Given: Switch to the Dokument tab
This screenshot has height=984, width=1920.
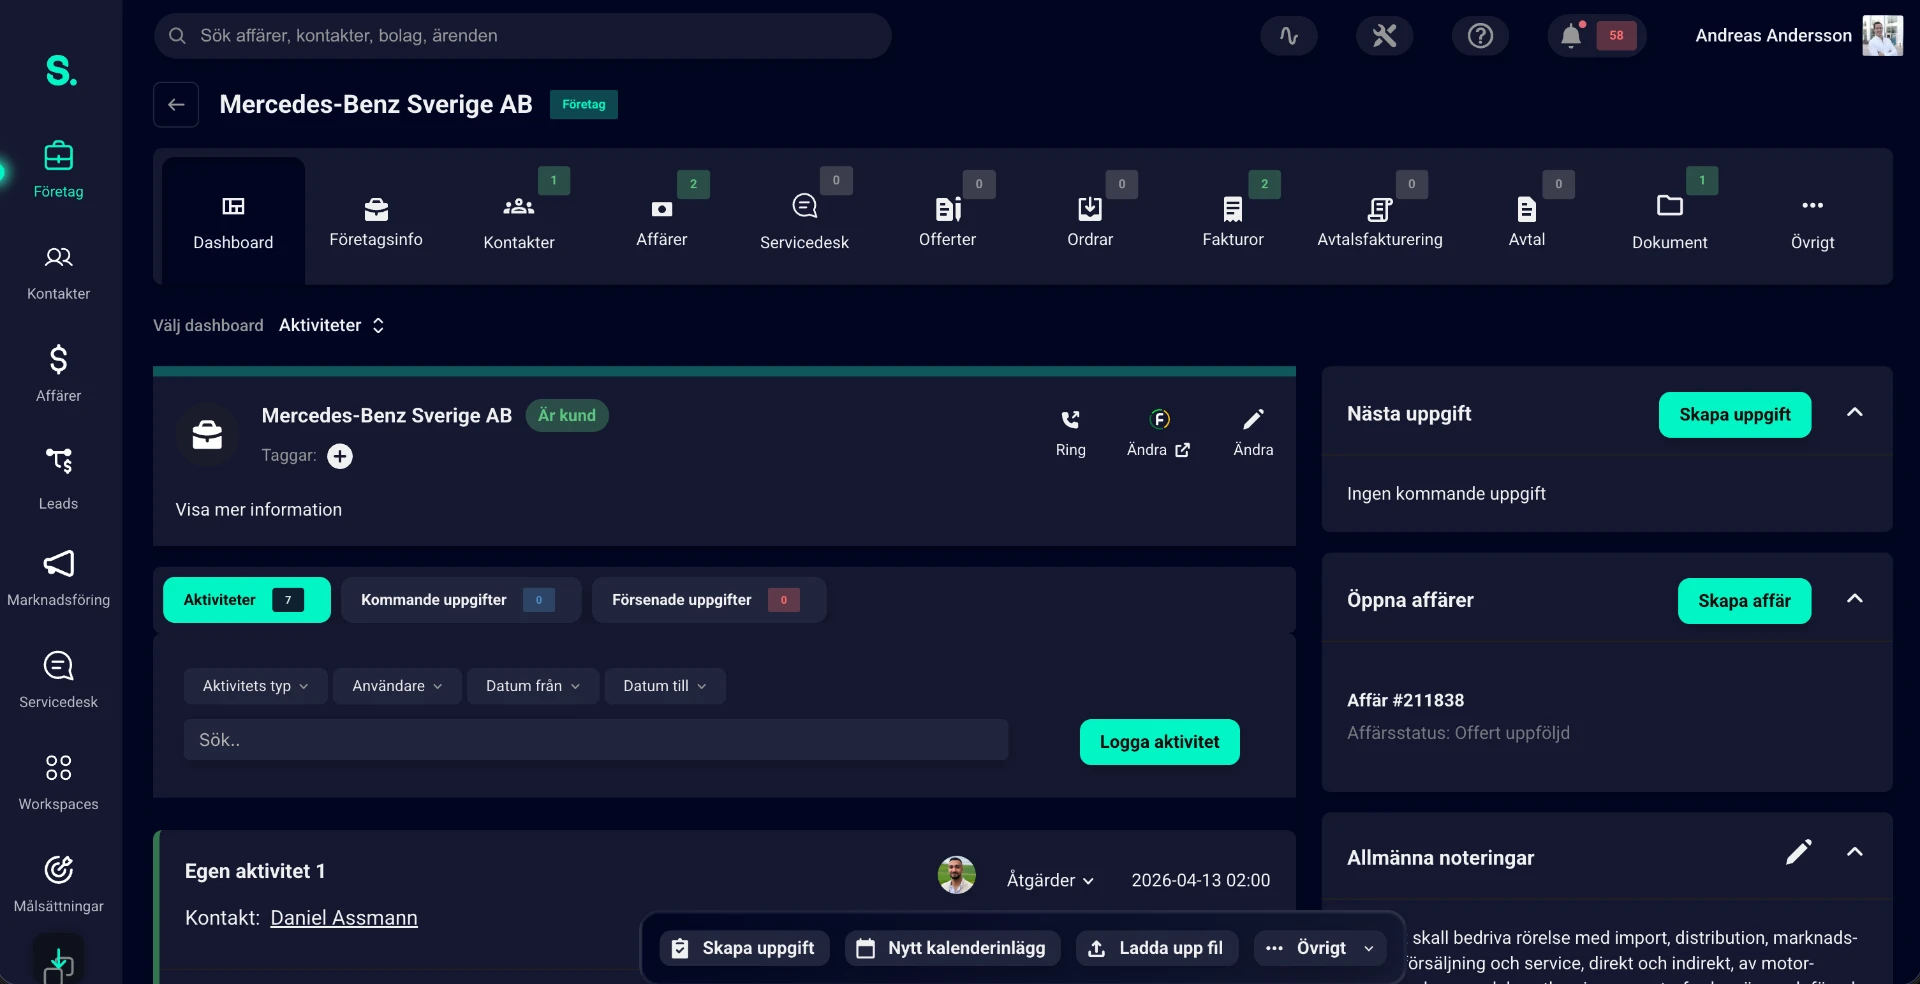Looking at the screenshot, I should pos(1670,221).
